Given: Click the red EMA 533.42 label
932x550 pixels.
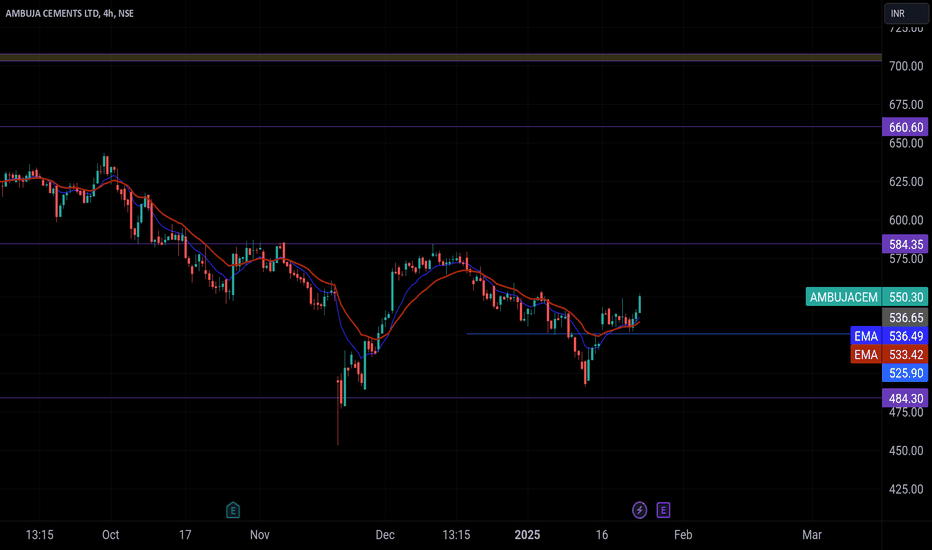Looking at the screenshot, I should click(x=889, y=354).
